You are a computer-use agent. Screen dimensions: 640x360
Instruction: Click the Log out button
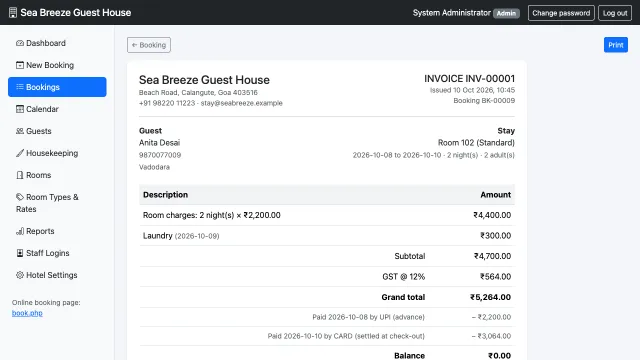(615, 13)
